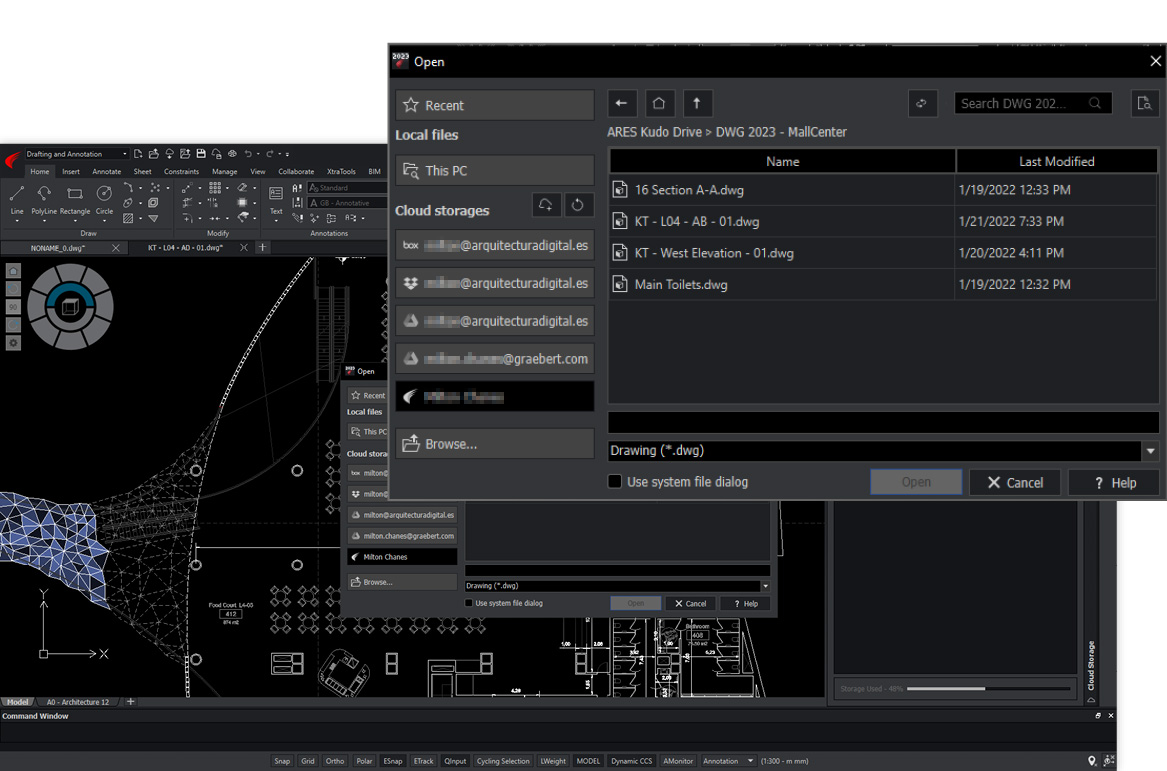
Task: Click the add cloud storage icon
Action: (x=546, y=205)
